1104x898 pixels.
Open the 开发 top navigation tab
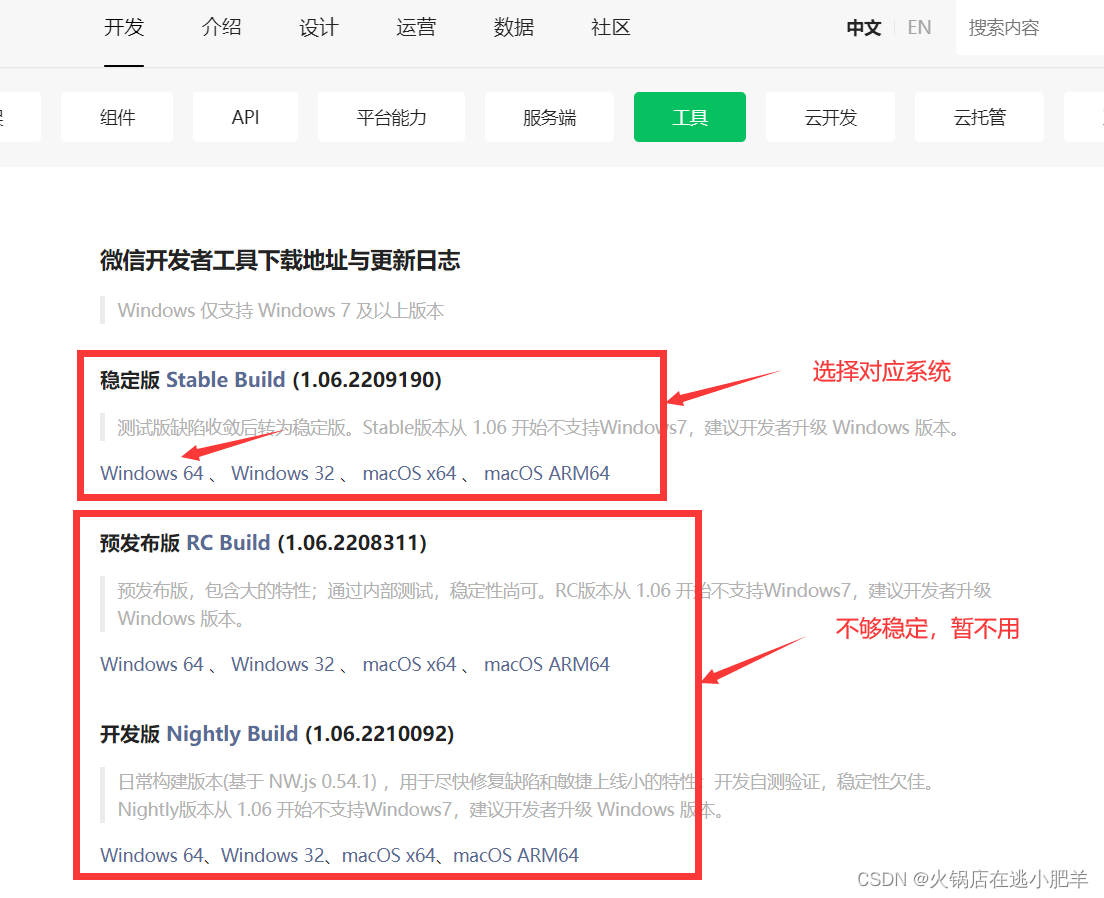[x=124, y=27]
